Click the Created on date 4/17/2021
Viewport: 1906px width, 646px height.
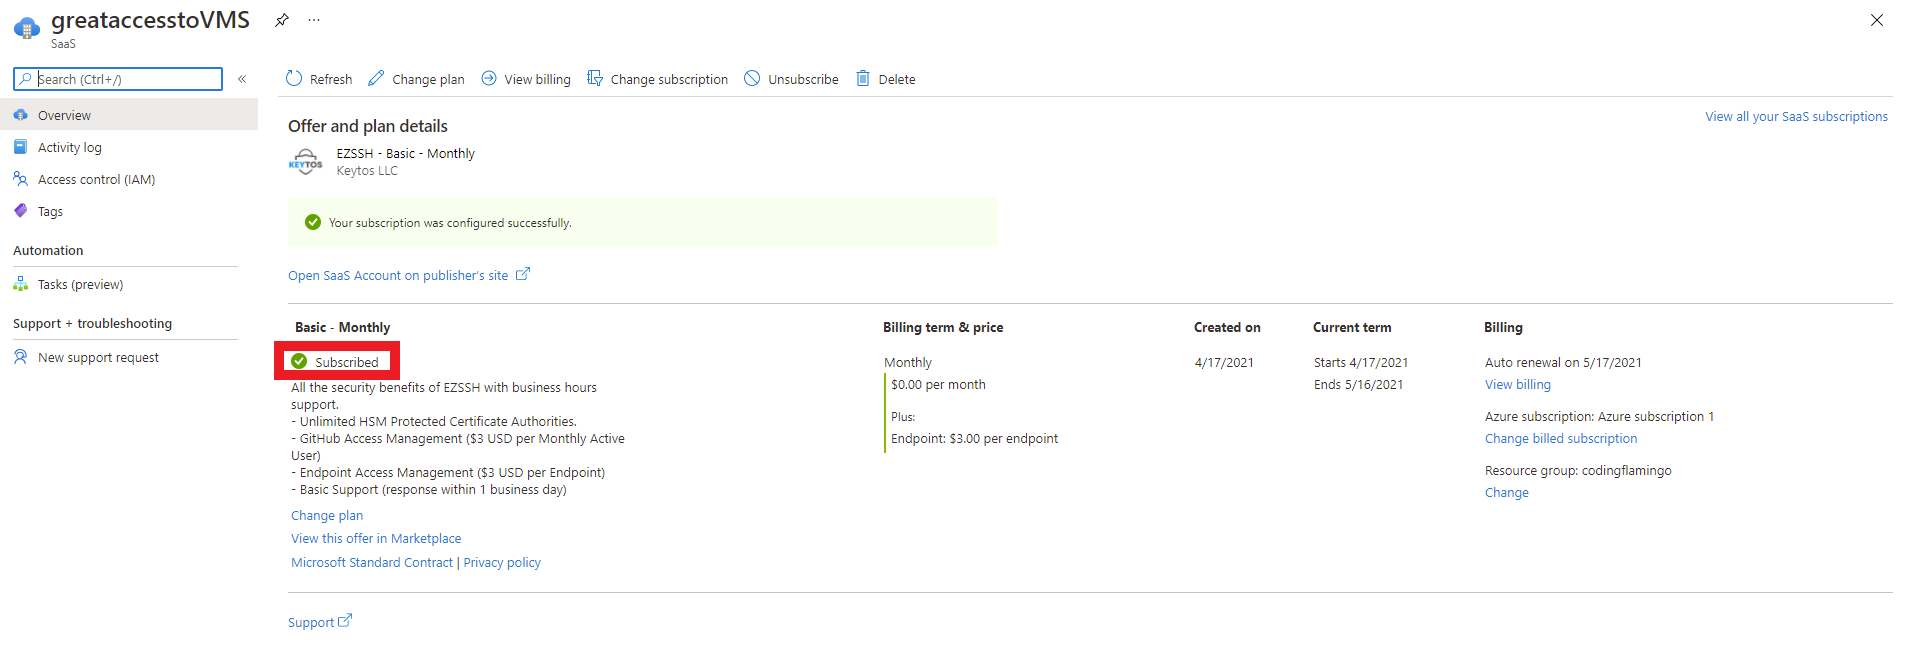tap(1224, 362)
